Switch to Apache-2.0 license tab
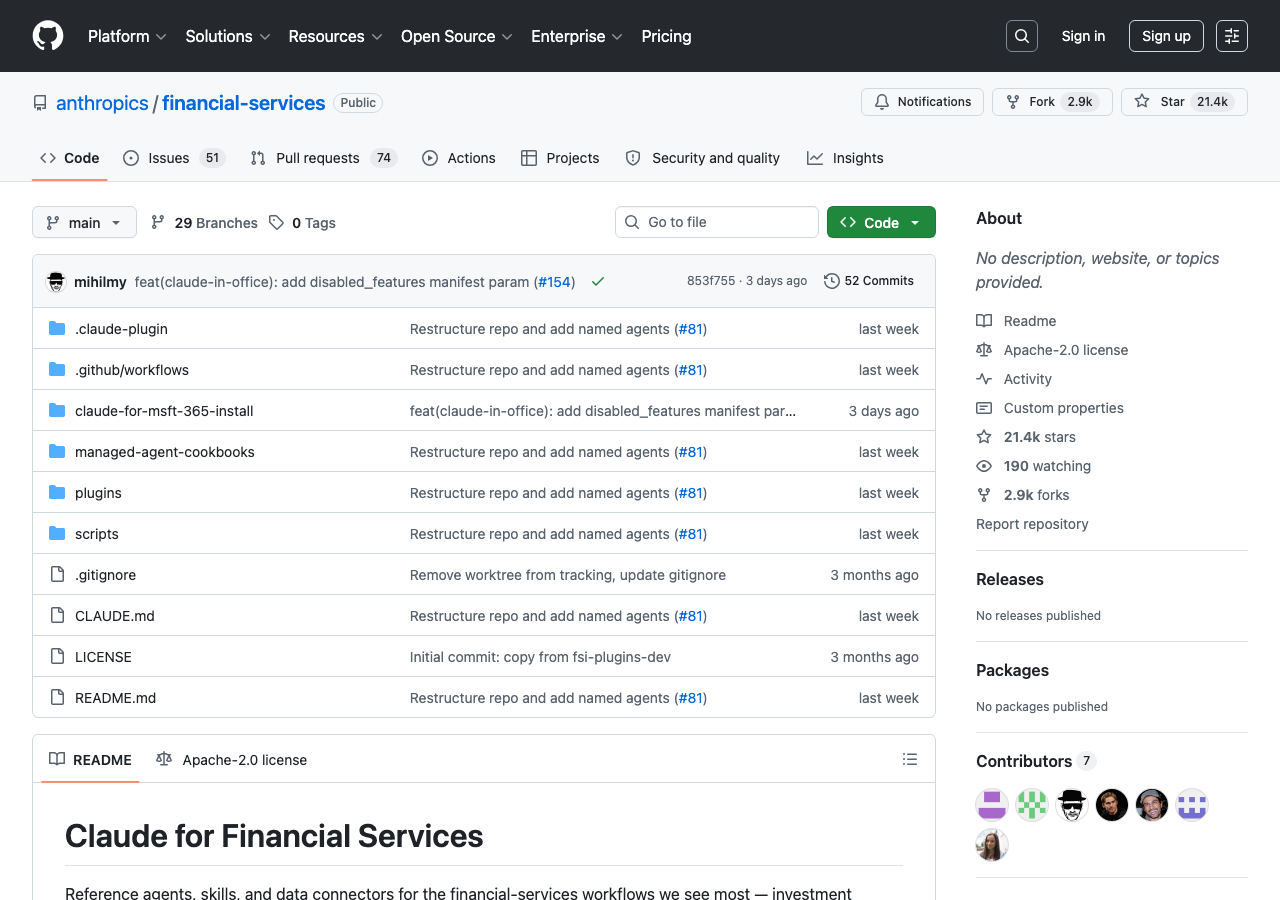 click(x=231, y=759)
